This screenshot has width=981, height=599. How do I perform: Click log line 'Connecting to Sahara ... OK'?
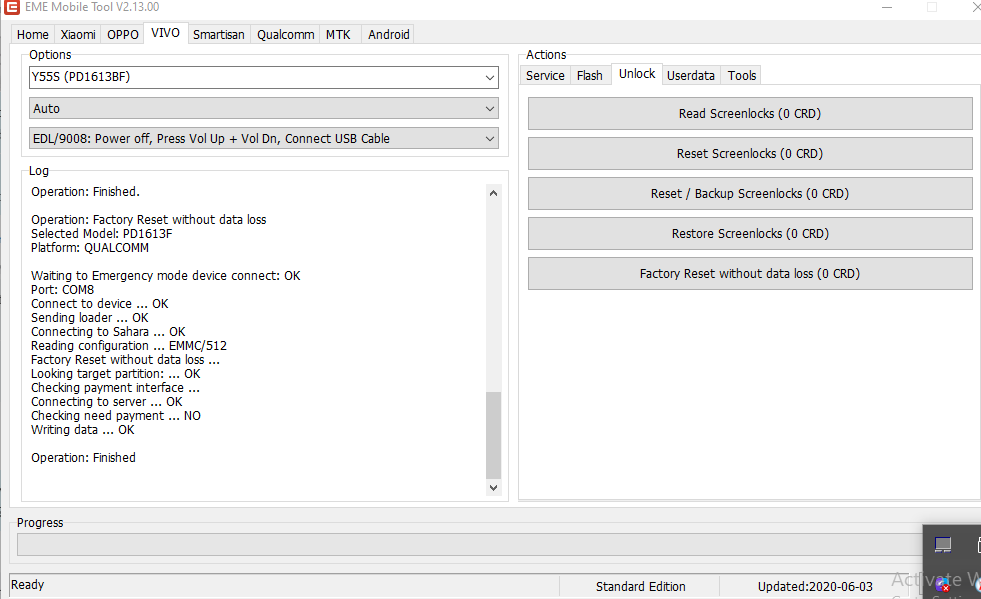point(108,332)
